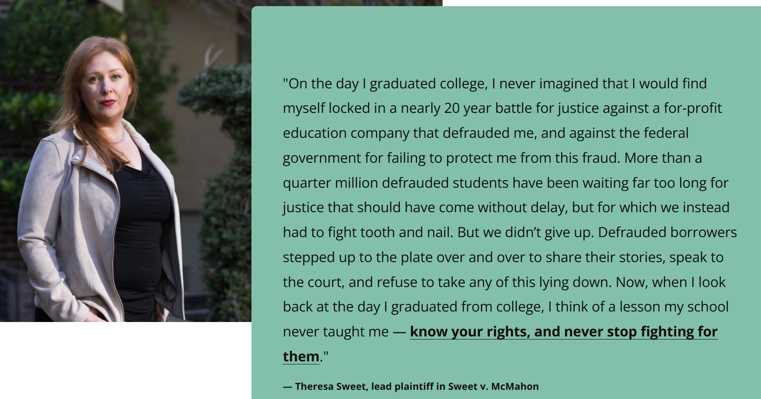The height and width of the screenshot is (399, 761).
Task: Click the Theresa Sweet attribution line
Action: tap(411, 386)
